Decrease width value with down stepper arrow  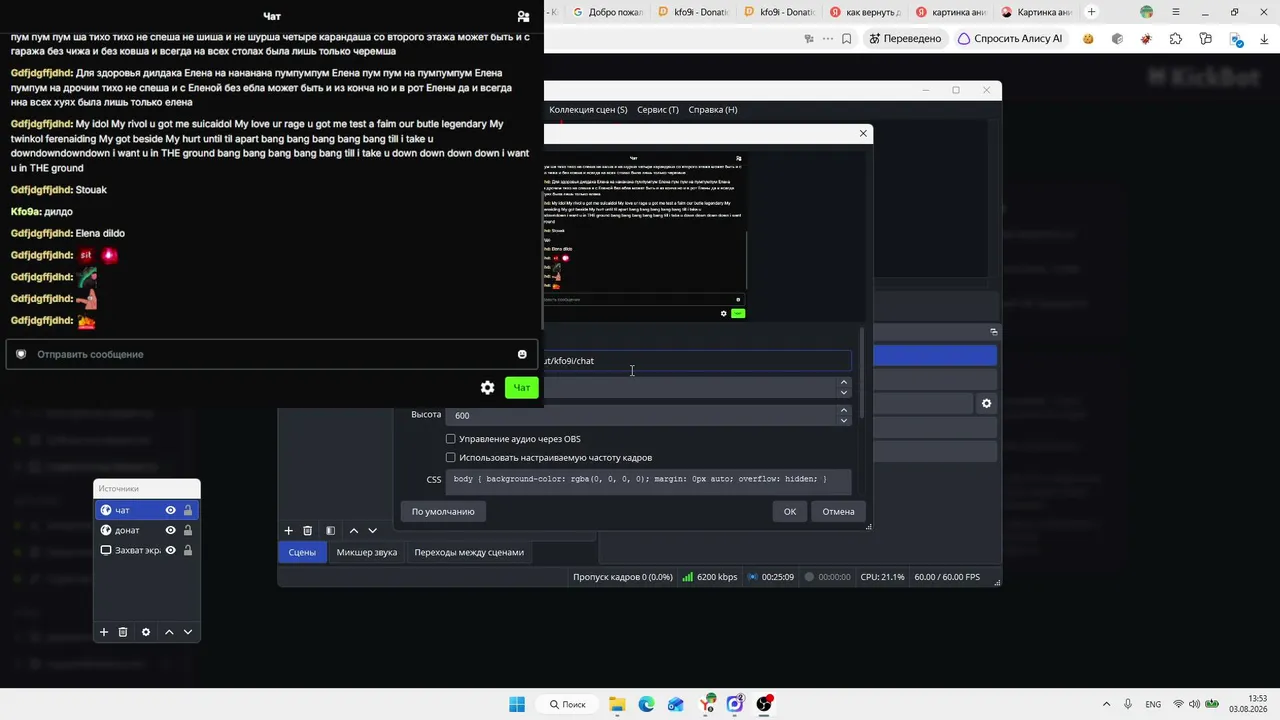(844, 393)
